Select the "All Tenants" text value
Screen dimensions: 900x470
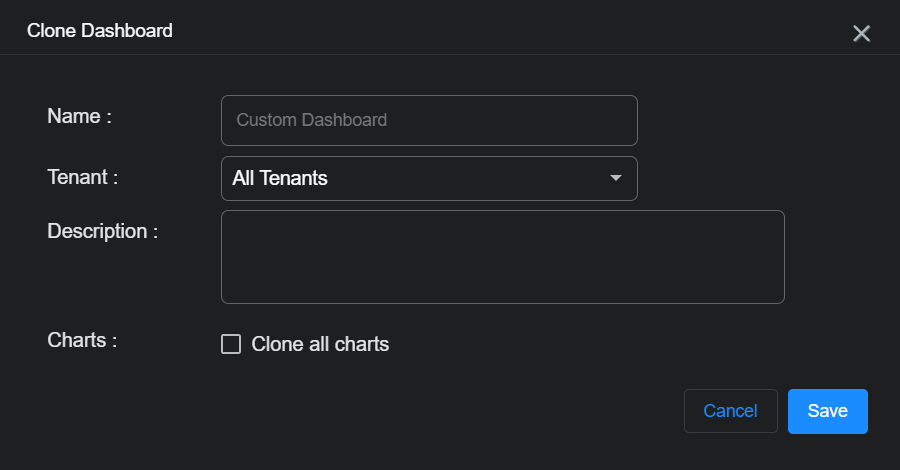click(280, 178)
